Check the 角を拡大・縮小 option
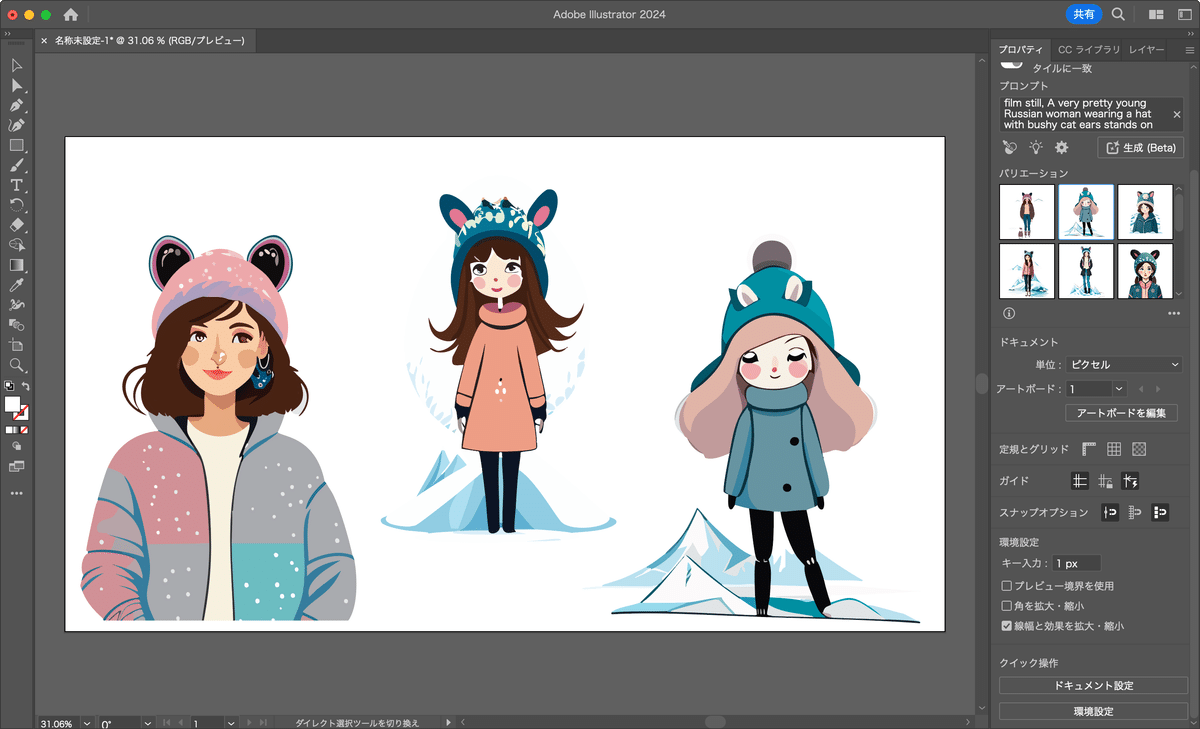The image size is (1200, 729). click(x=1007, y=606)
